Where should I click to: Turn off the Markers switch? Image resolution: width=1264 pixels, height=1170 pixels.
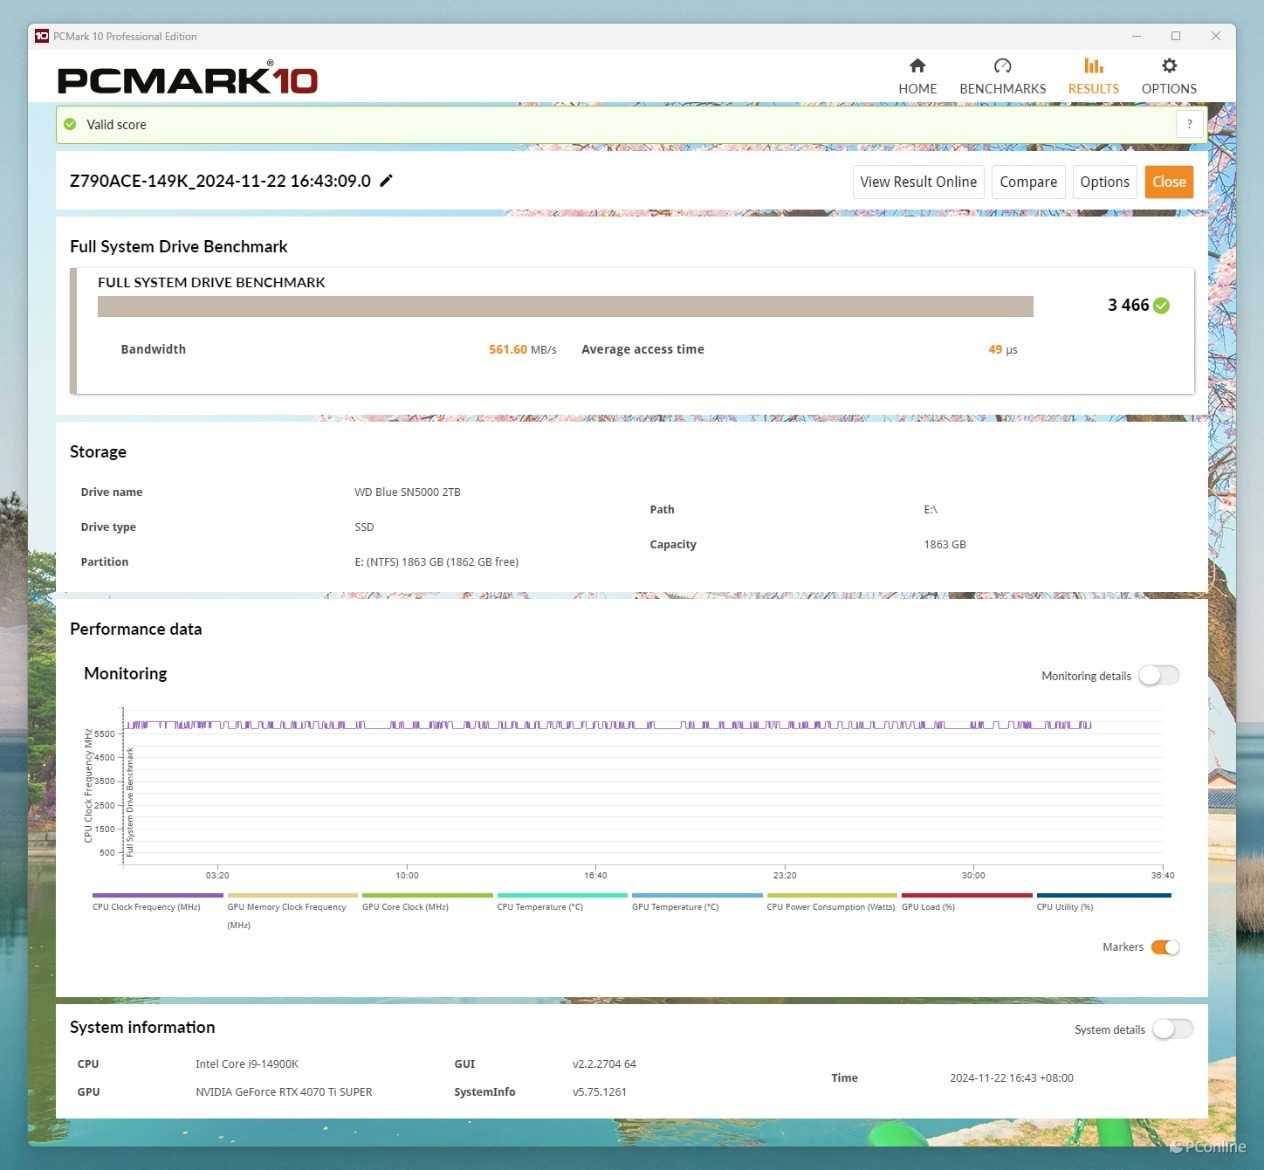[x=1165, y=947]
